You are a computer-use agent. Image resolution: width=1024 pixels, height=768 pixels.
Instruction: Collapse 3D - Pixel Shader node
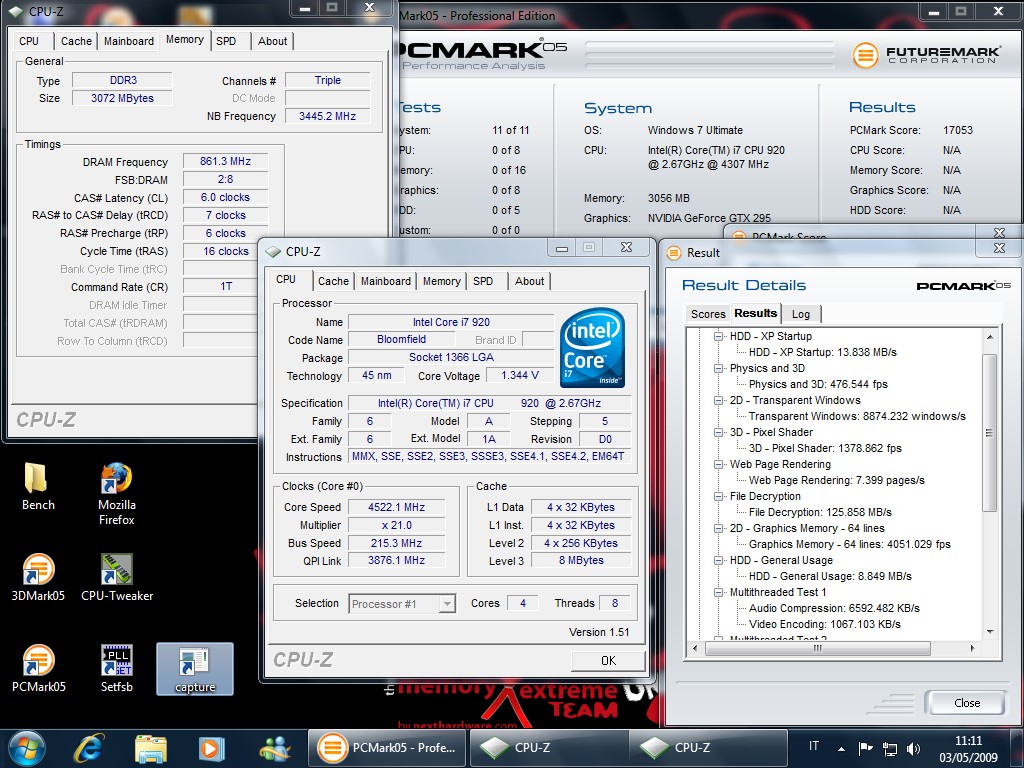(719, 432)
